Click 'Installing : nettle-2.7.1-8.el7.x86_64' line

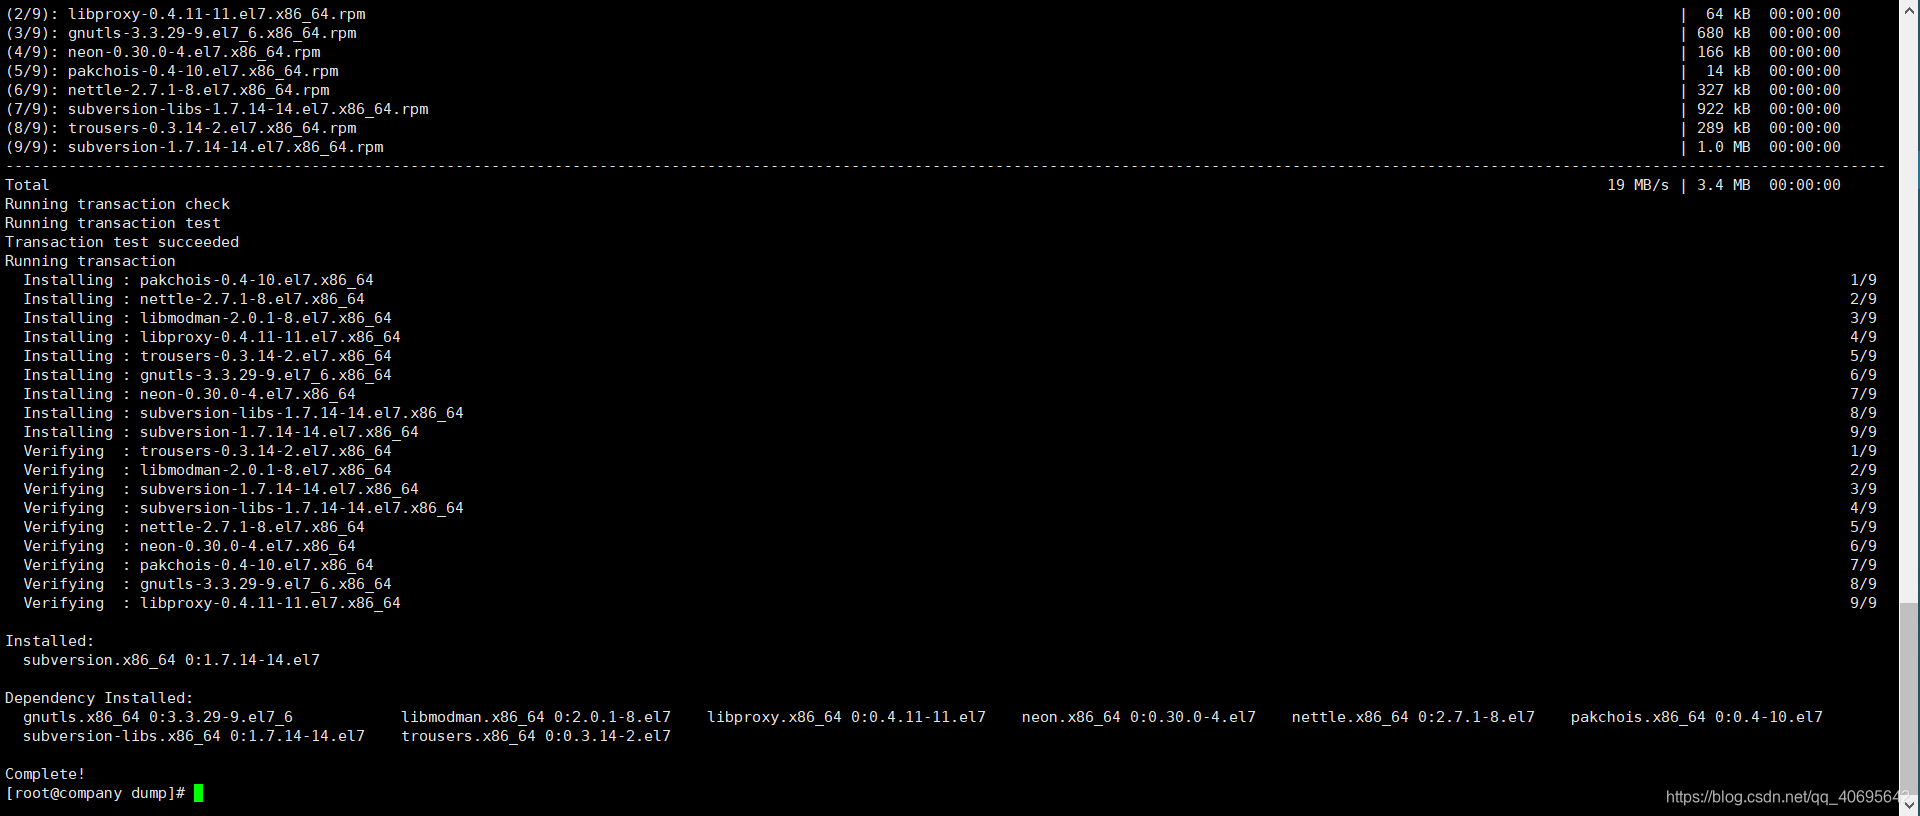click(194, 299)
